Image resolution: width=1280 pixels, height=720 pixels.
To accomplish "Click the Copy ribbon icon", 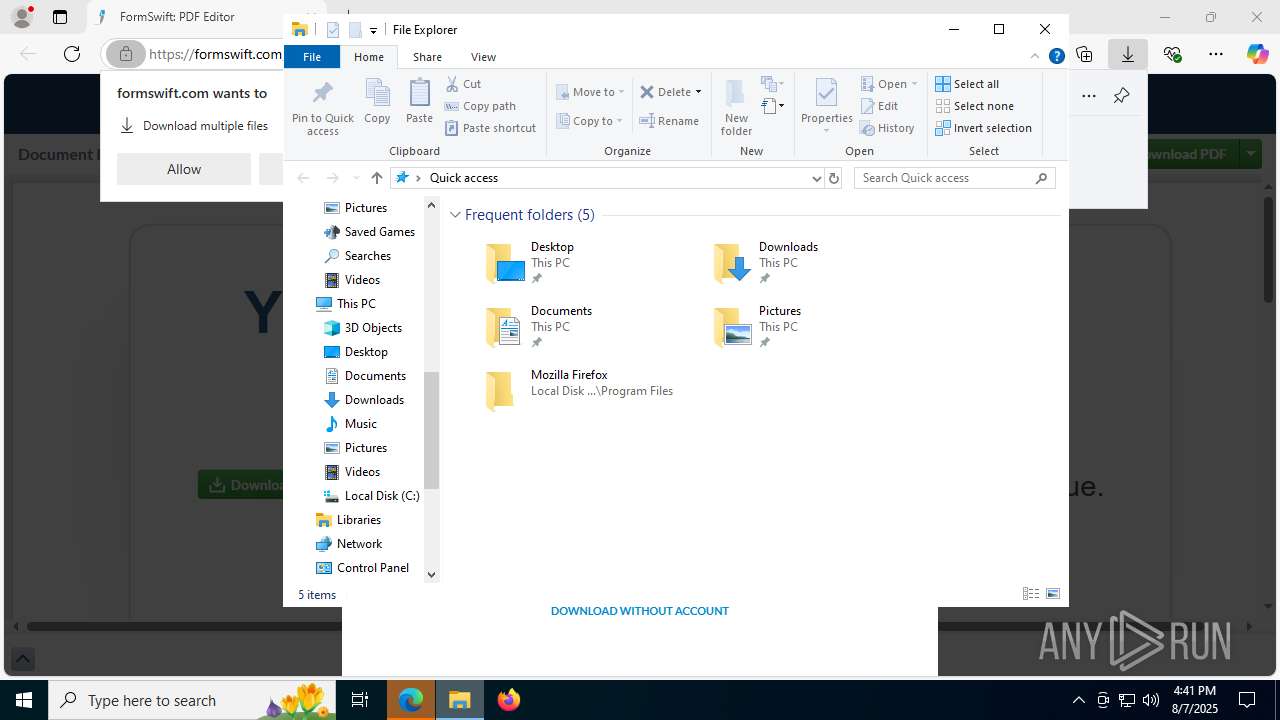I will 377,101.
